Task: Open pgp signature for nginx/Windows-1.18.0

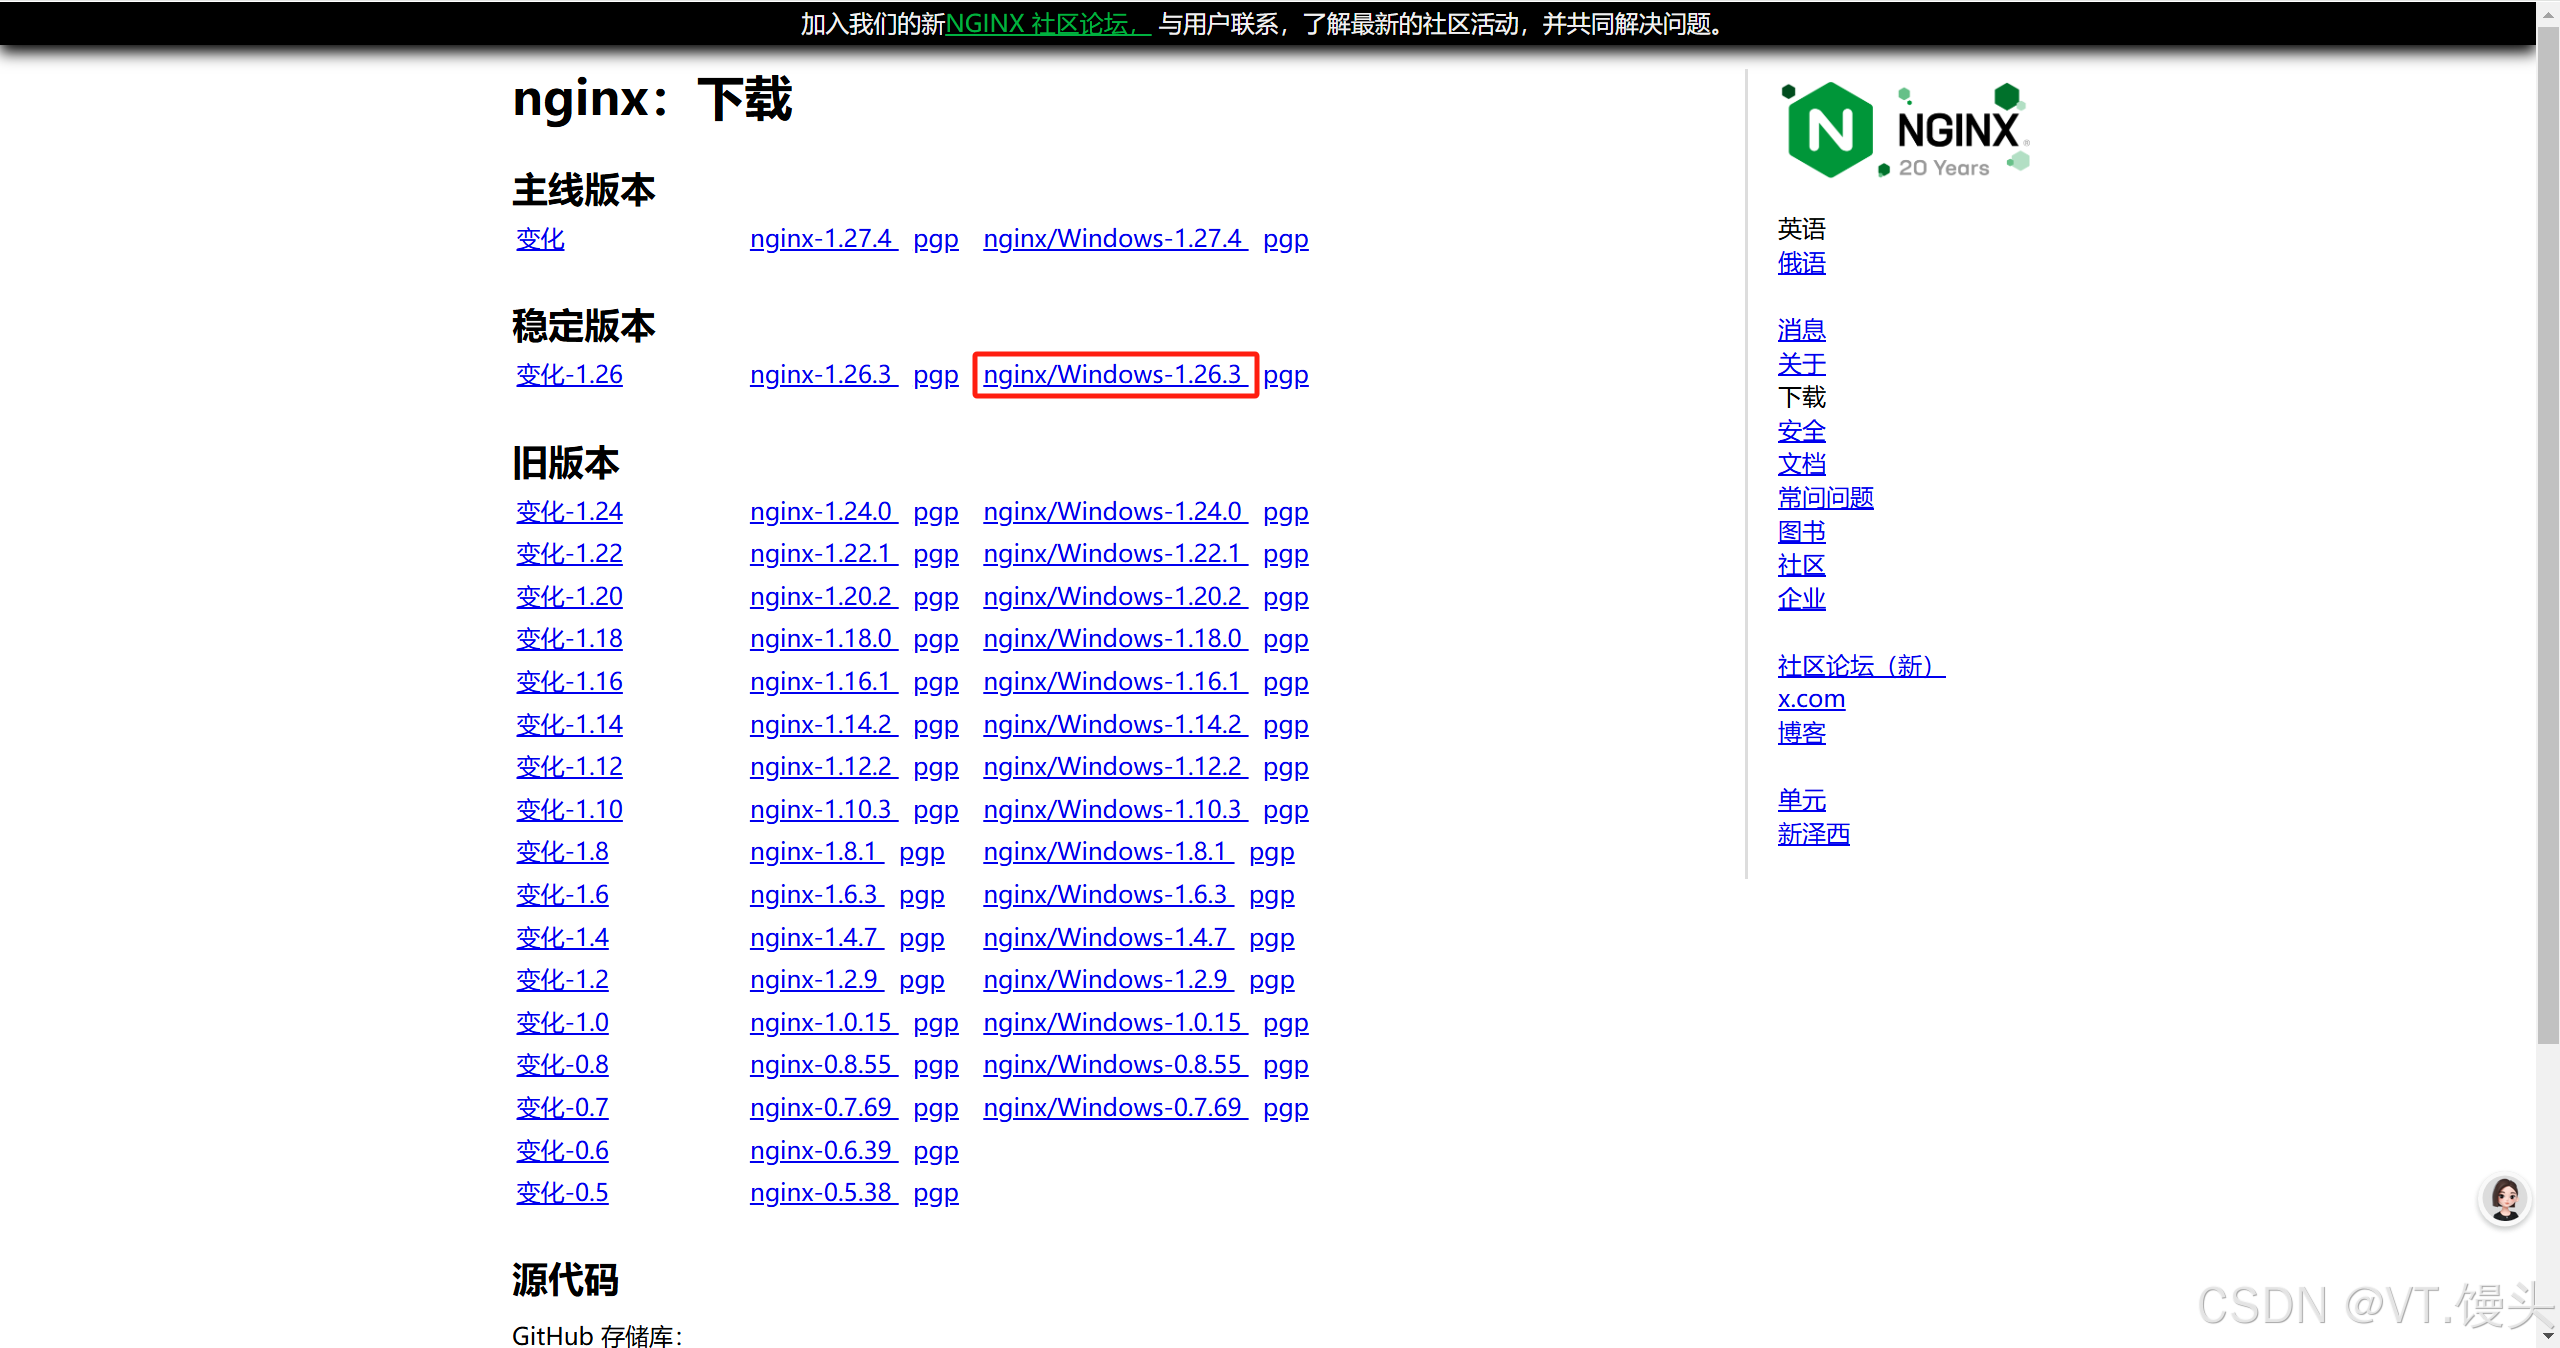Action: click(1286, 639)
